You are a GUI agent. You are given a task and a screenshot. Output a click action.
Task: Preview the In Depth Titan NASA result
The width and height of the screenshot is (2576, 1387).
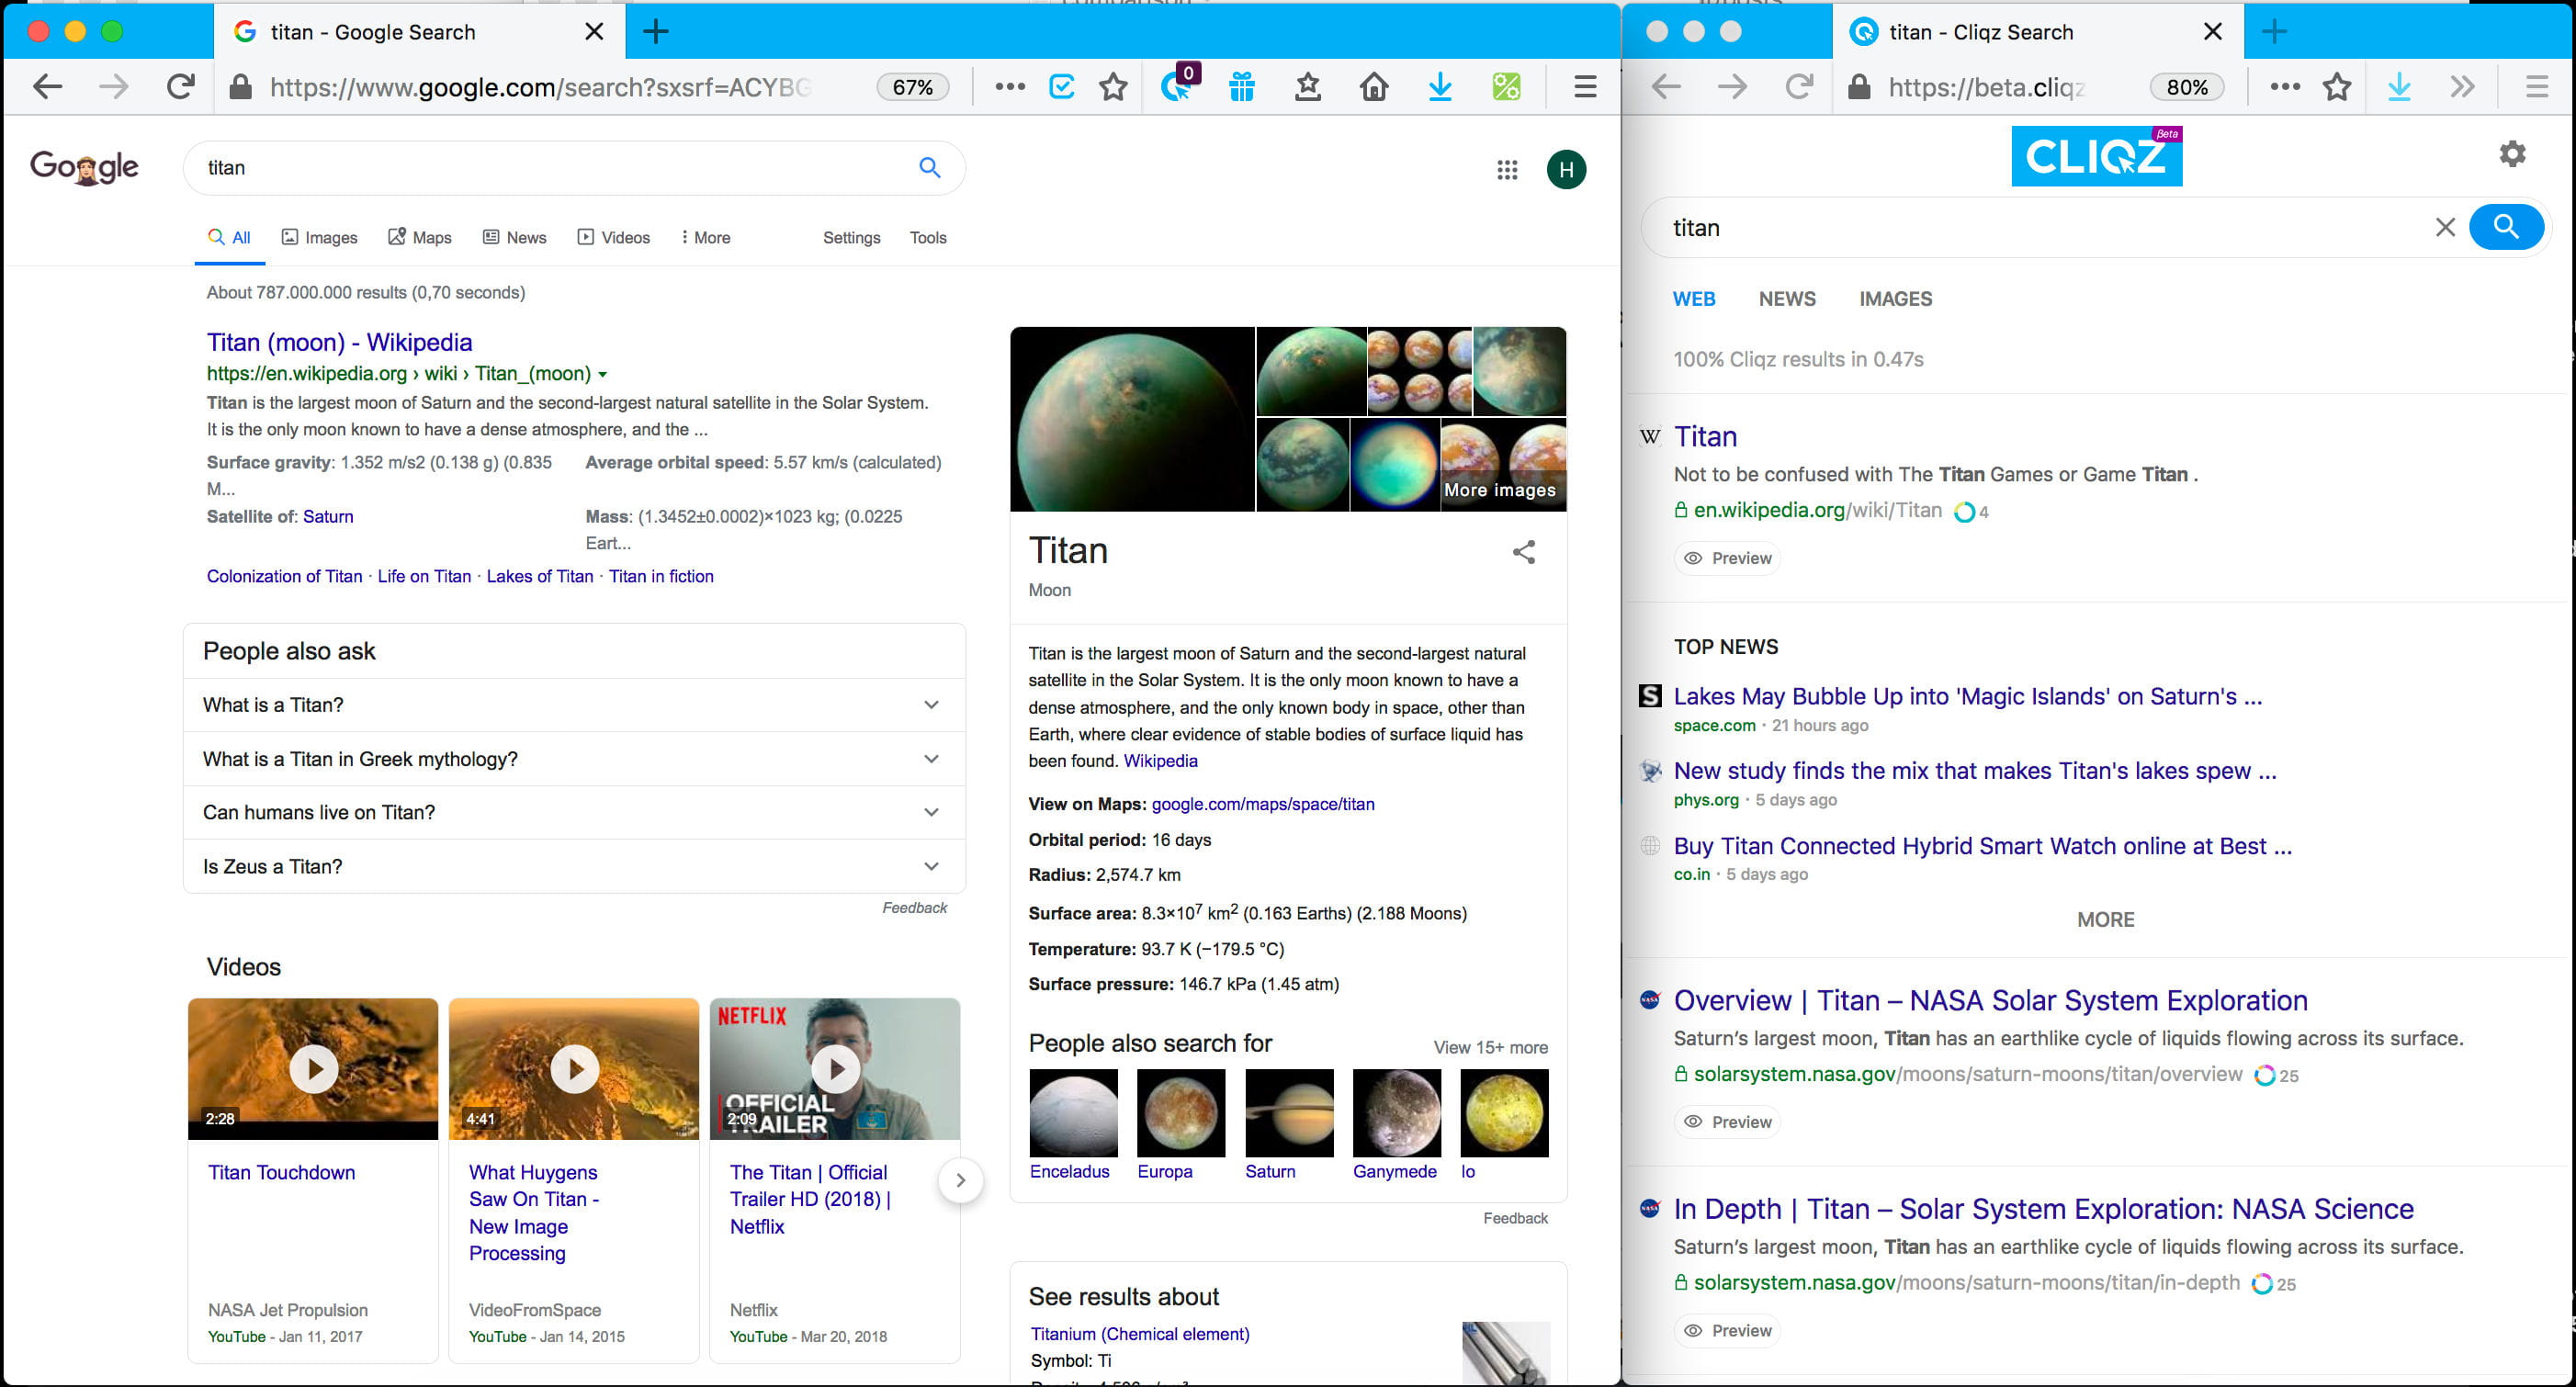click(x=1727, y=1330)
